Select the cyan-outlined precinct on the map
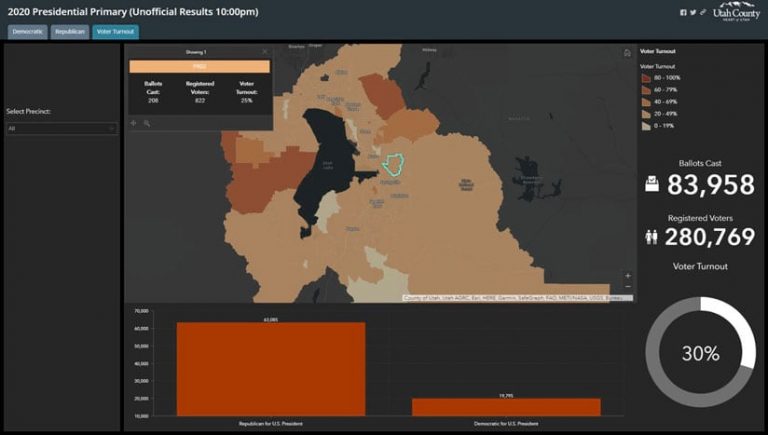This screenshot has height=435, width=768. [393, 165]
